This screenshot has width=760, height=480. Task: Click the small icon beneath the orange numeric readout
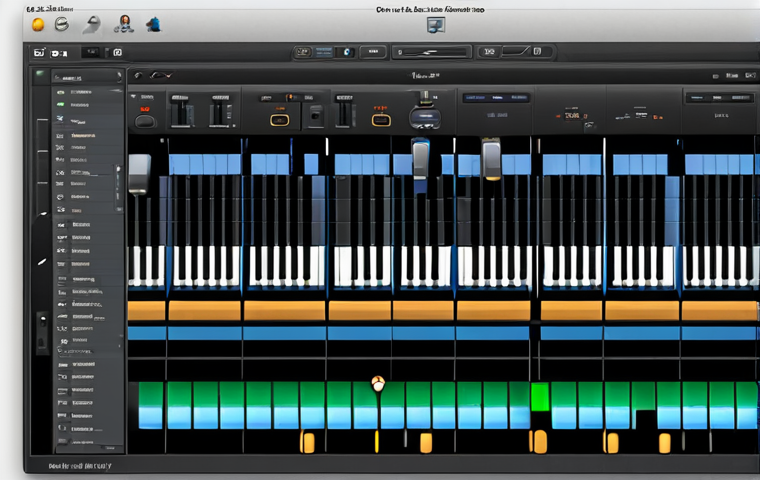[x=588, y=125]
